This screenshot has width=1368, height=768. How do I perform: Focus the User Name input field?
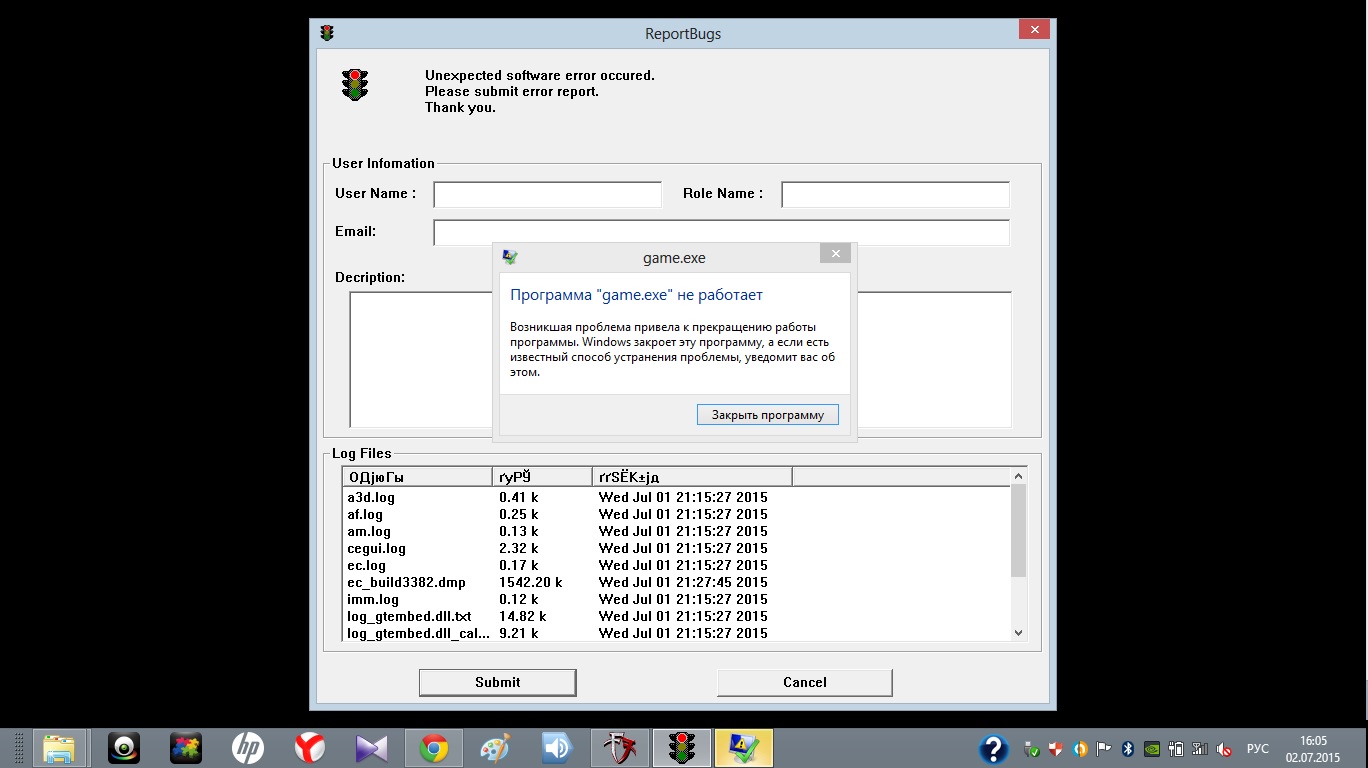[548, 194]
